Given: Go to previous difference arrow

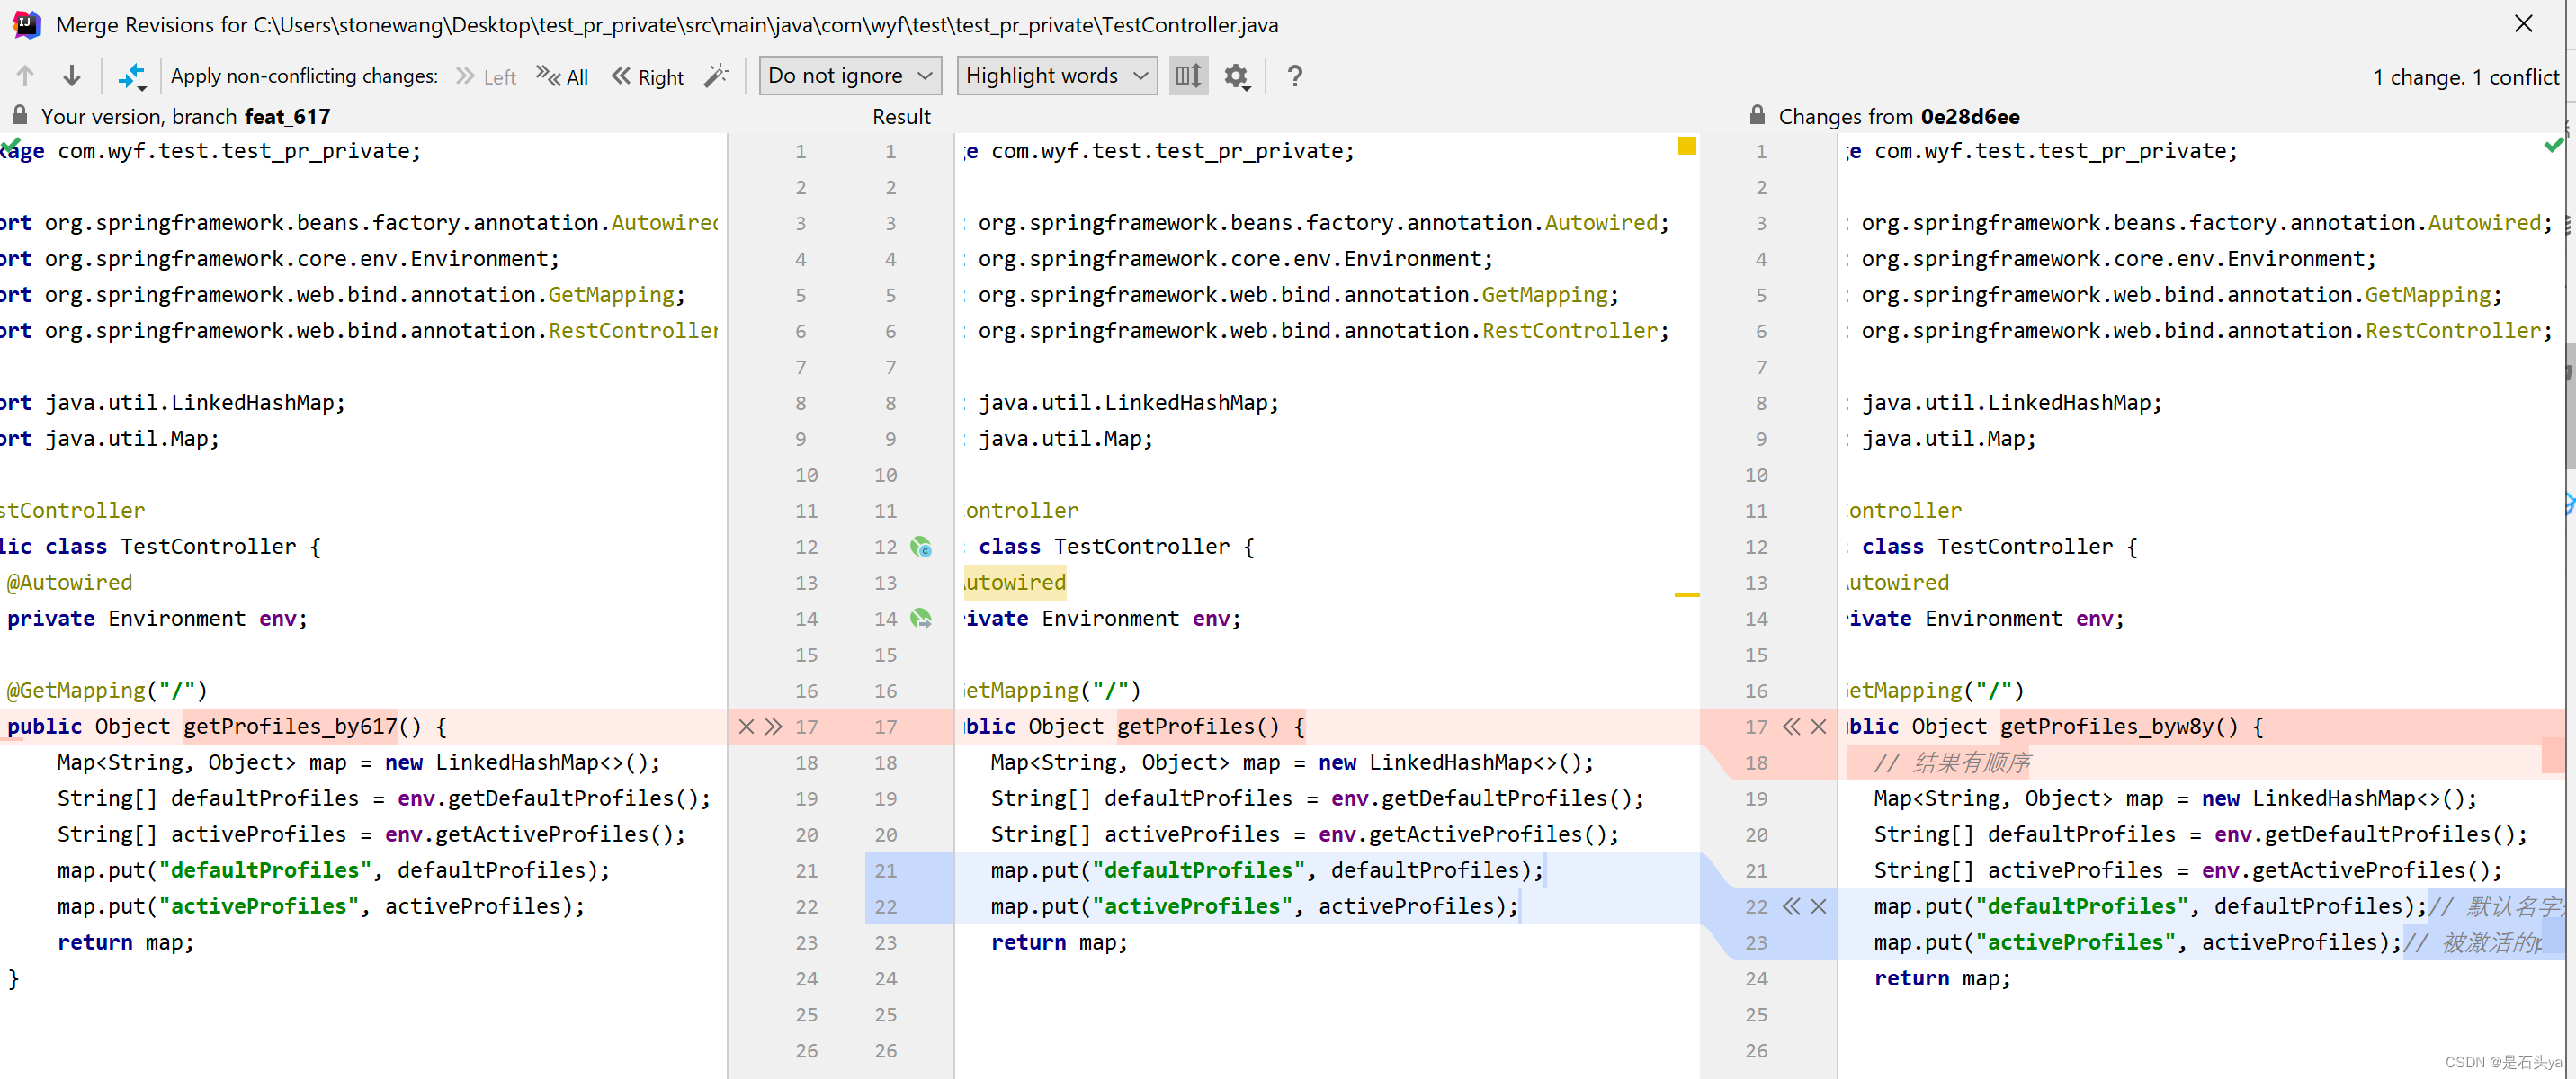Looking at the screenshot, I should pos(25,75).
